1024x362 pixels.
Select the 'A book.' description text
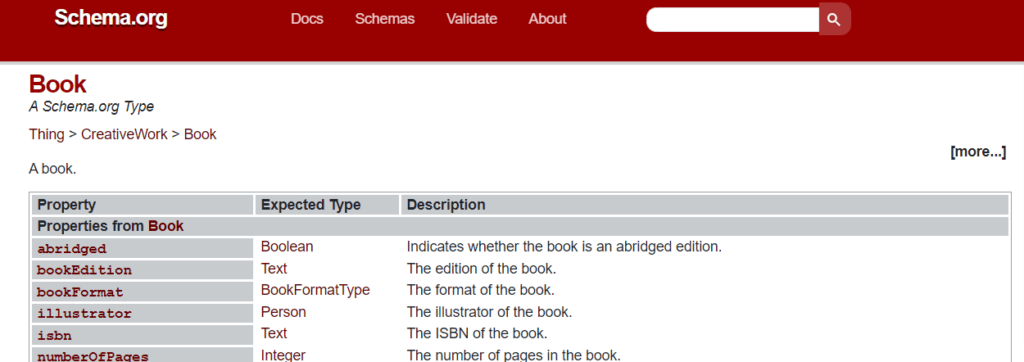(x=52, y=169)
